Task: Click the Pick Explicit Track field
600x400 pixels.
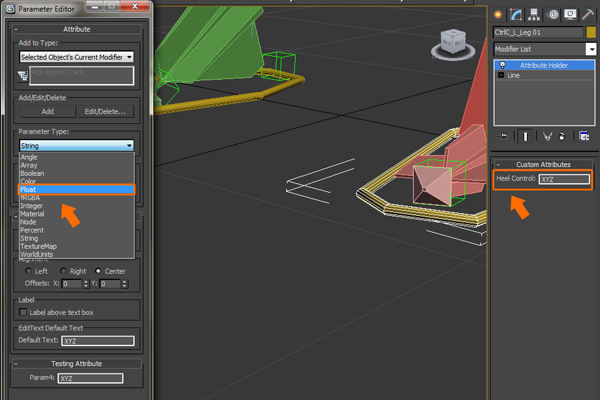Action: [x=82, y=76]
